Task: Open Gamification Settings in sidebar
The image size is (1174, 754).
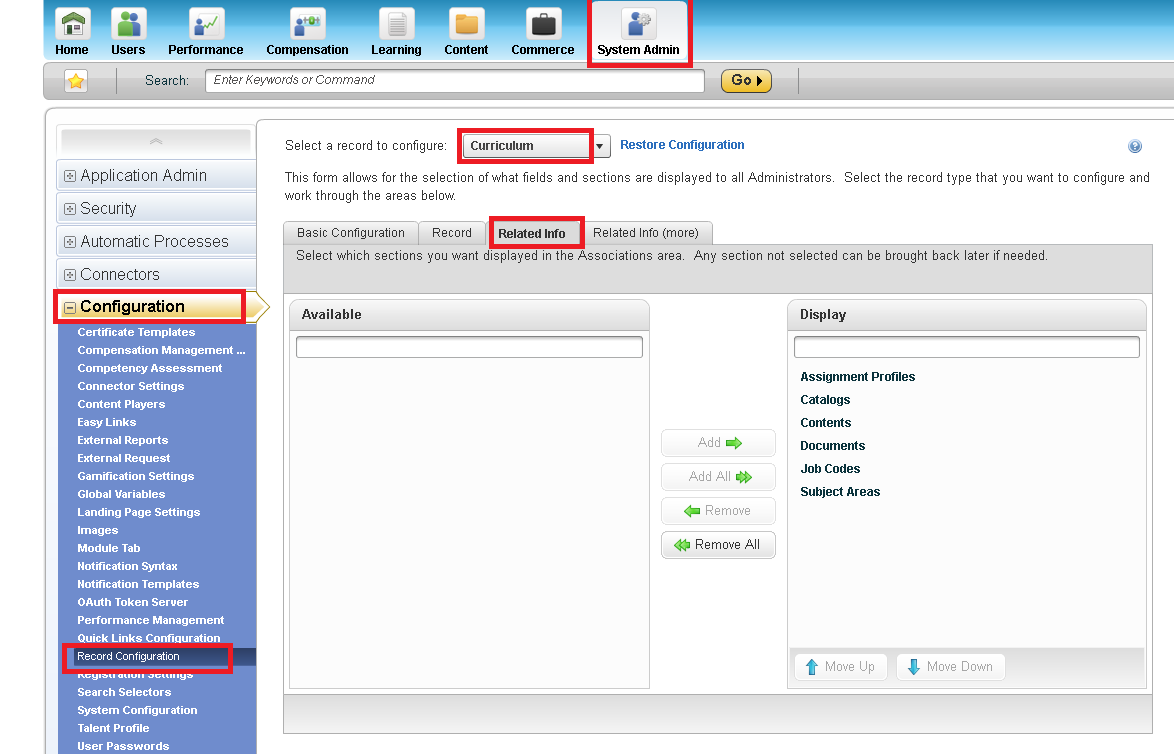Action: tap(136, 476)
